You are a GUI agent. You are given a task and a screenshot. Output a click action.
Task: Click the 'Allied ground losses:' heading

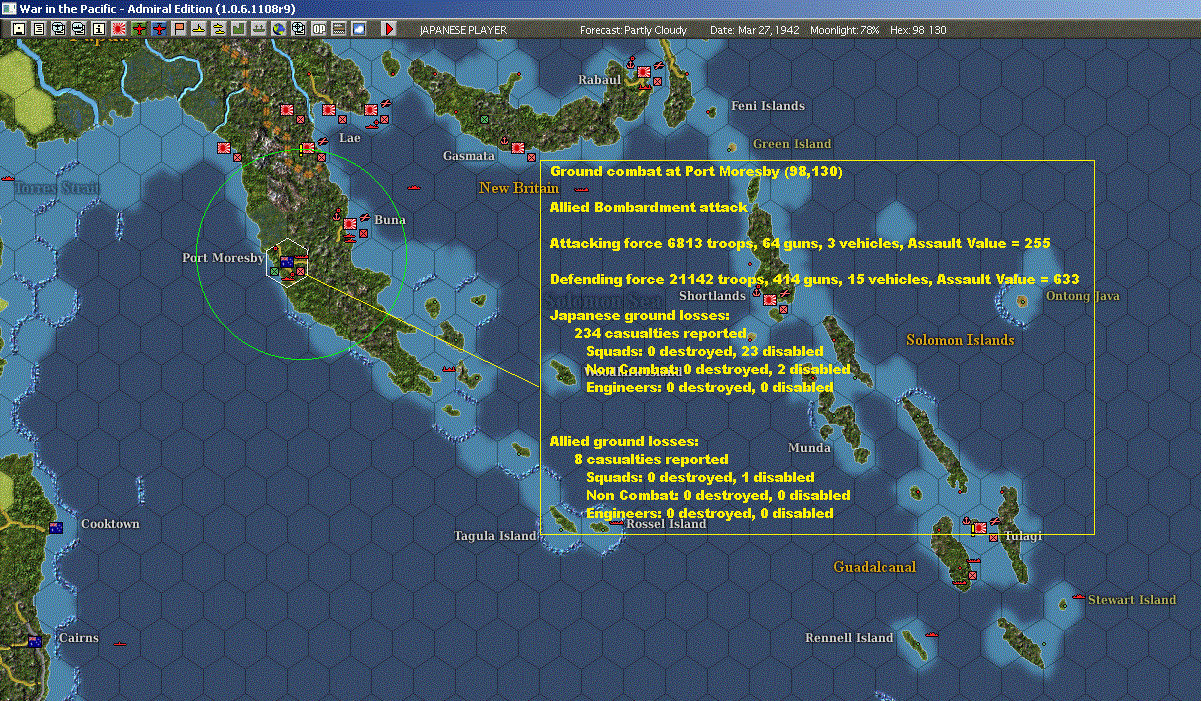coord(624,441)
